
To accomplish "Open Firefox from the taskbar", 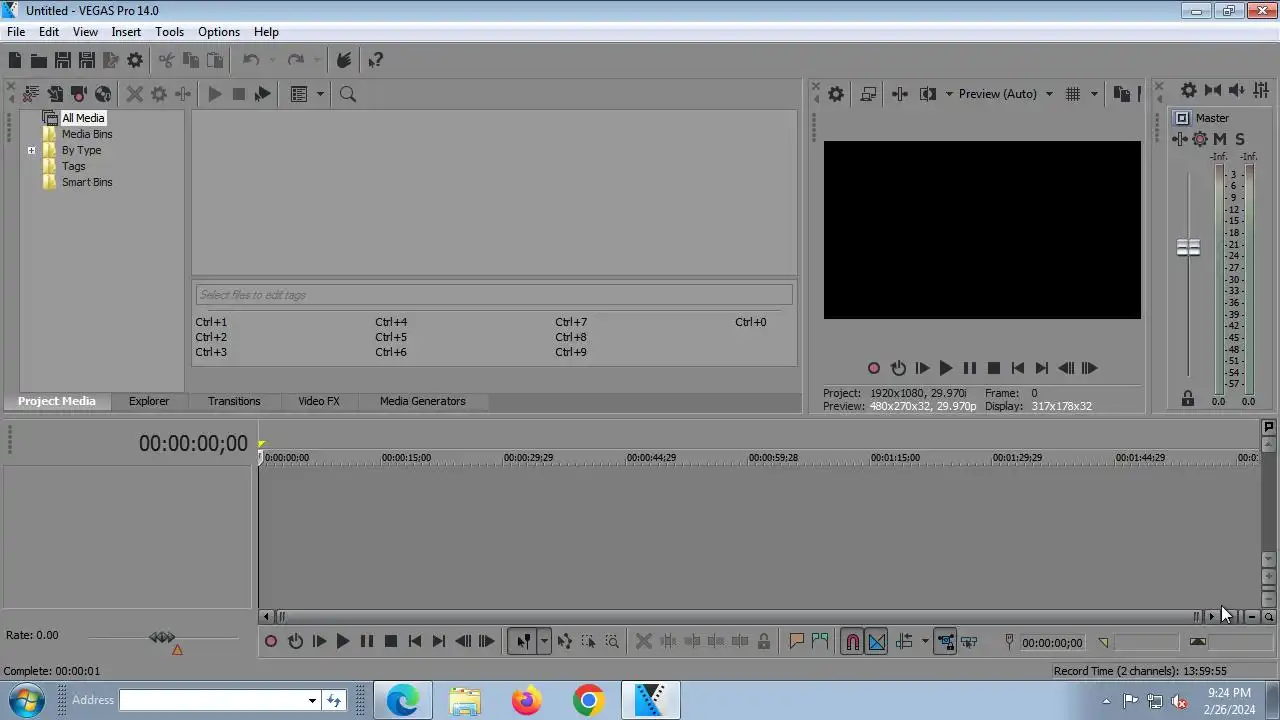I will pos(527,701).
